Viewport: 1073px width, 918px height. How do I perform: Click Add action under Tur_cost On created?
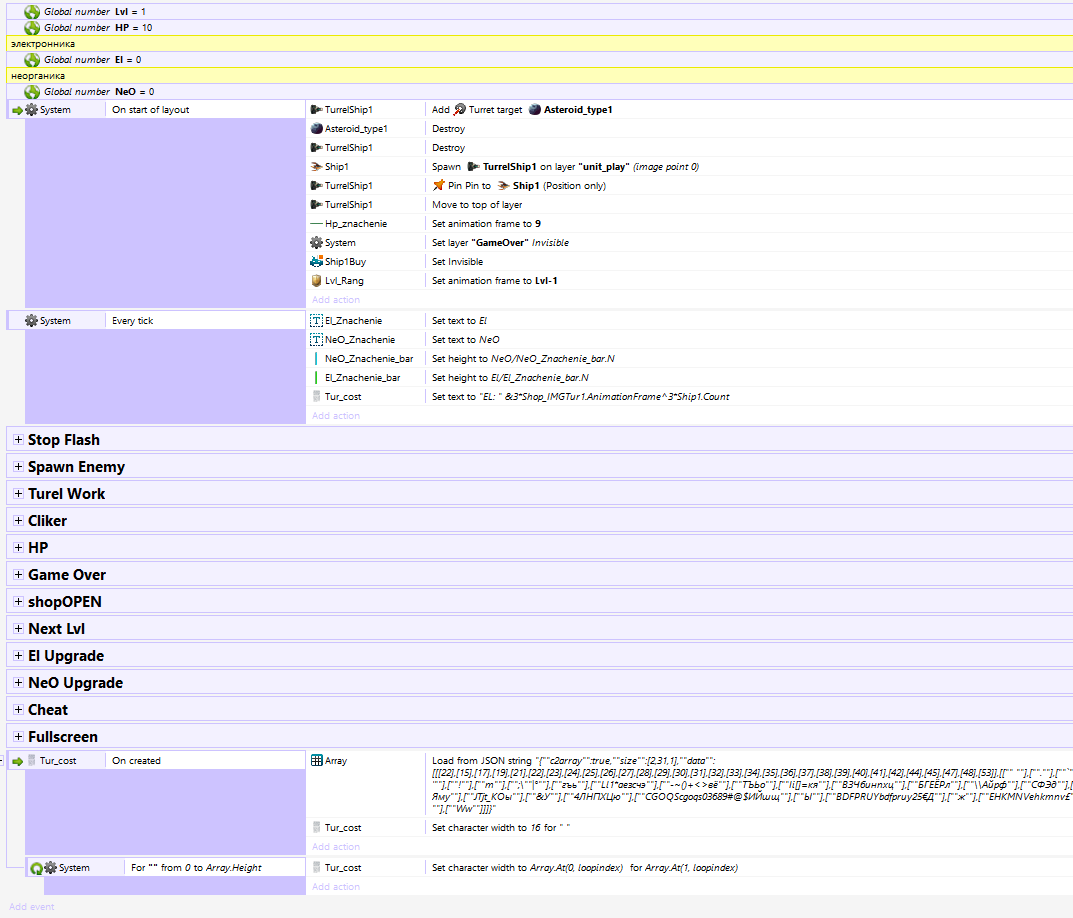(x=336, y=847)
